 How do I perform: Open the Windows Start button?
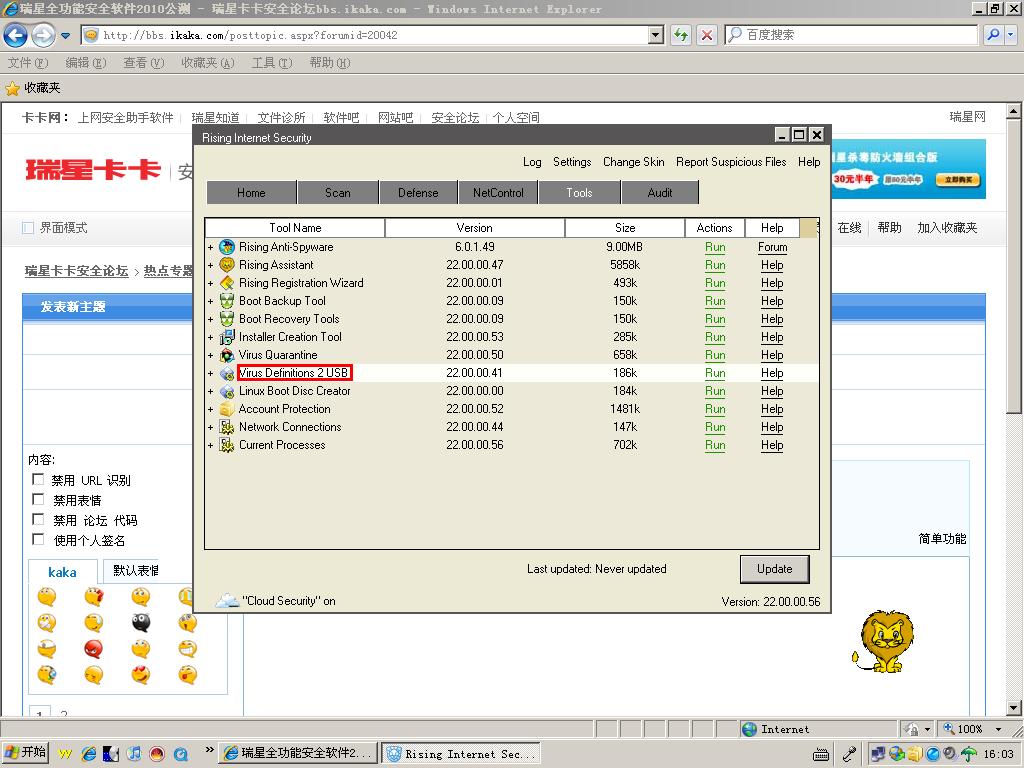pos(25,753)
